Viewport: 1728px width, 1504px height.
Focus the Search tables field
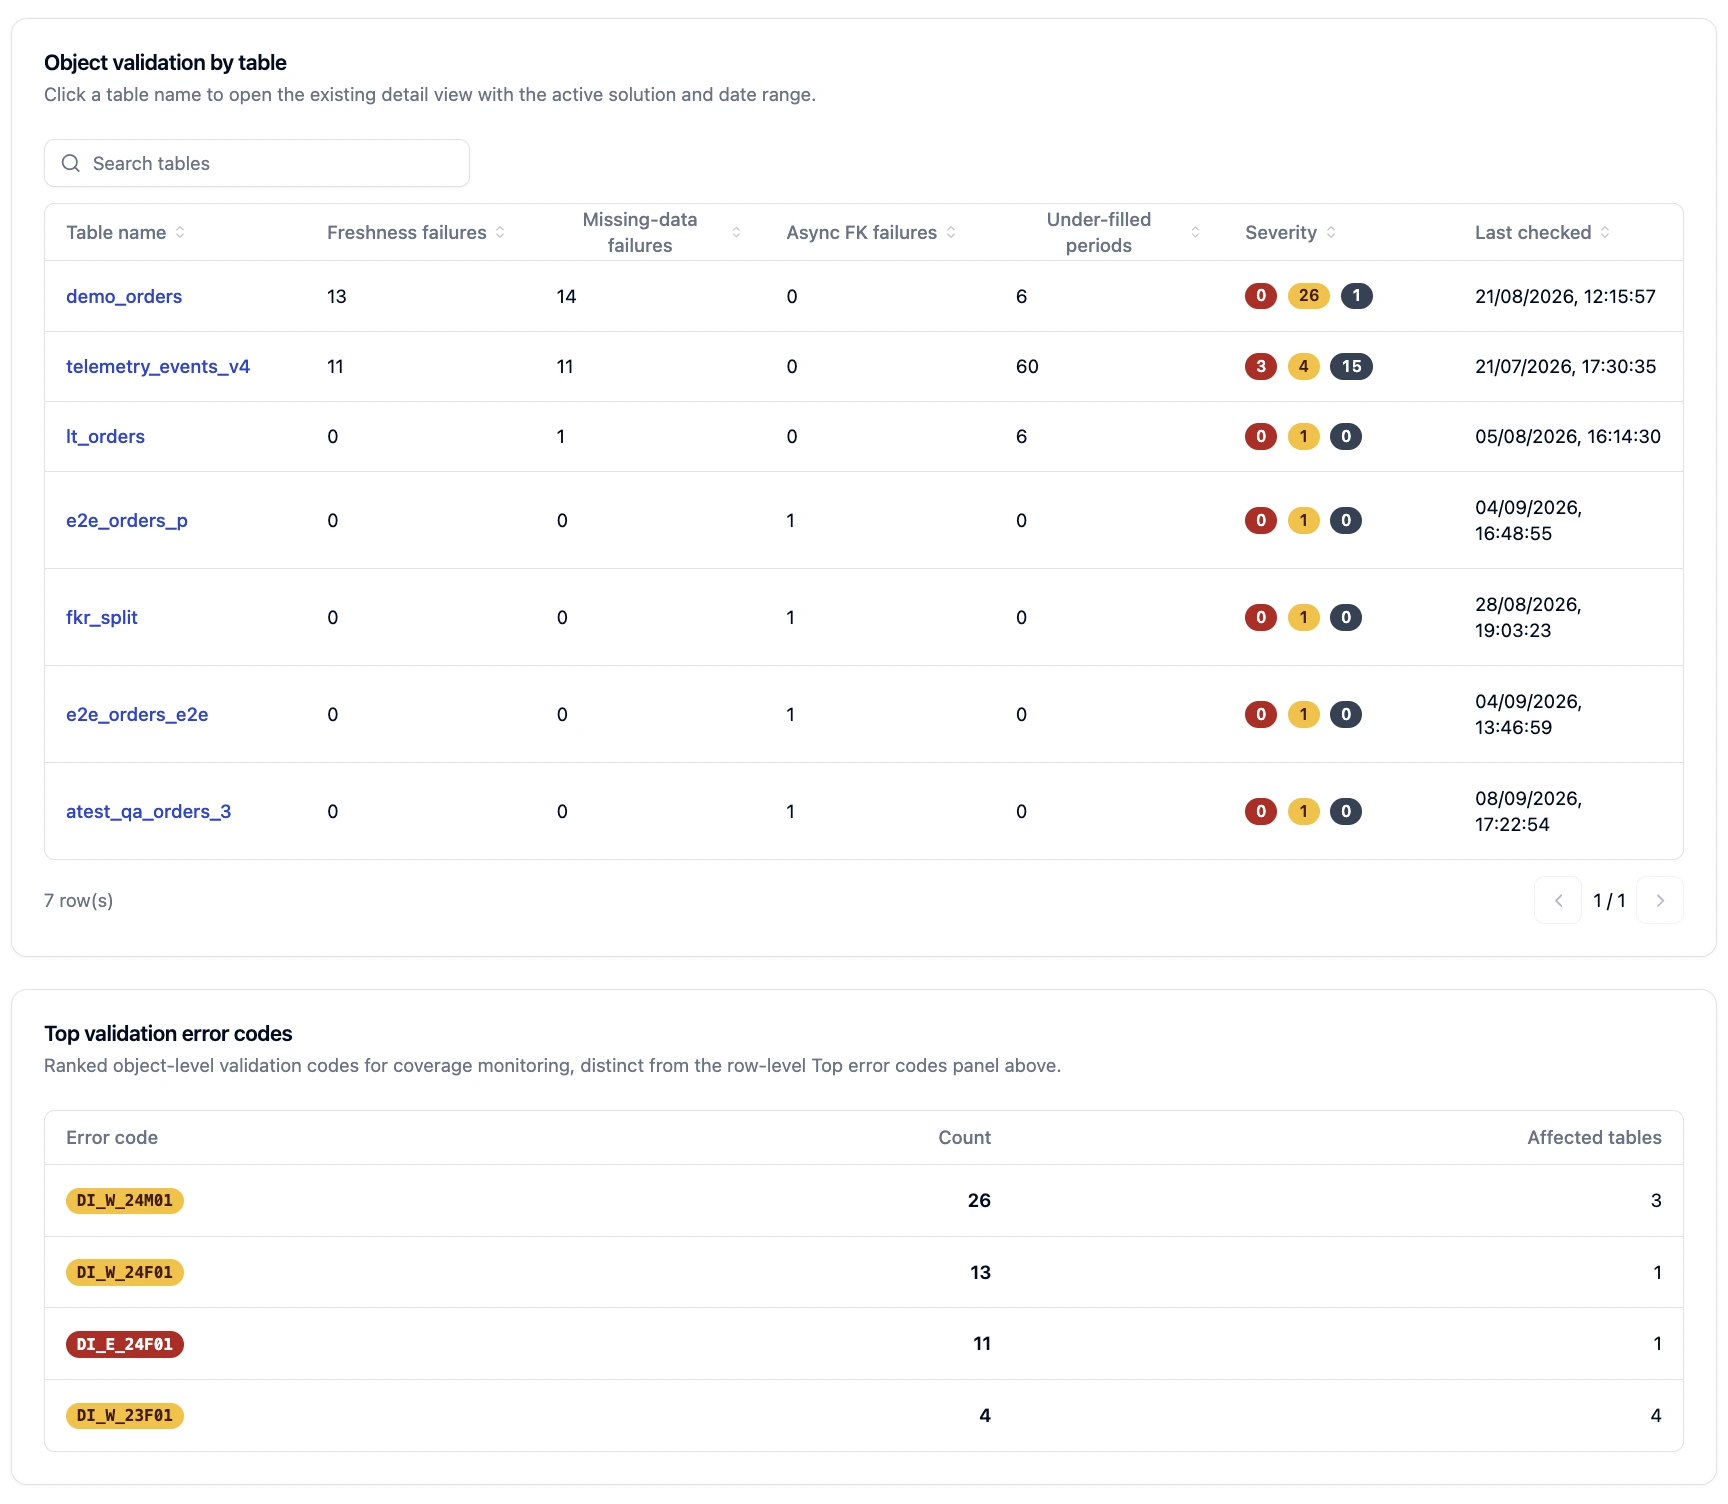tap(257, 163)
